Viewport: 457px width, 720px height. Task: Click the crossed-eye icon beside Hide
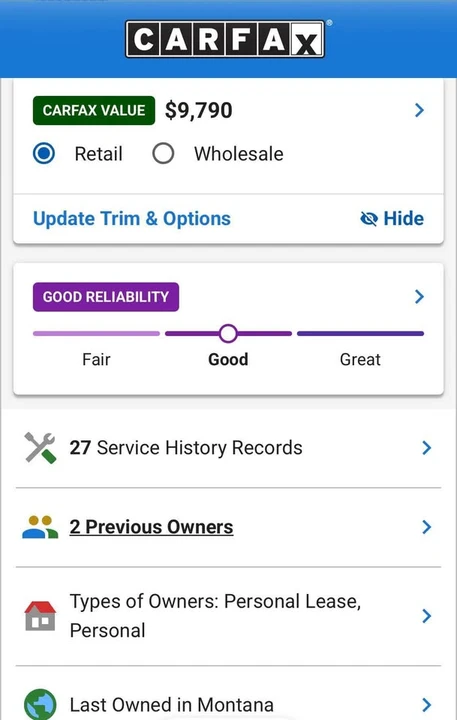(369, 219)
